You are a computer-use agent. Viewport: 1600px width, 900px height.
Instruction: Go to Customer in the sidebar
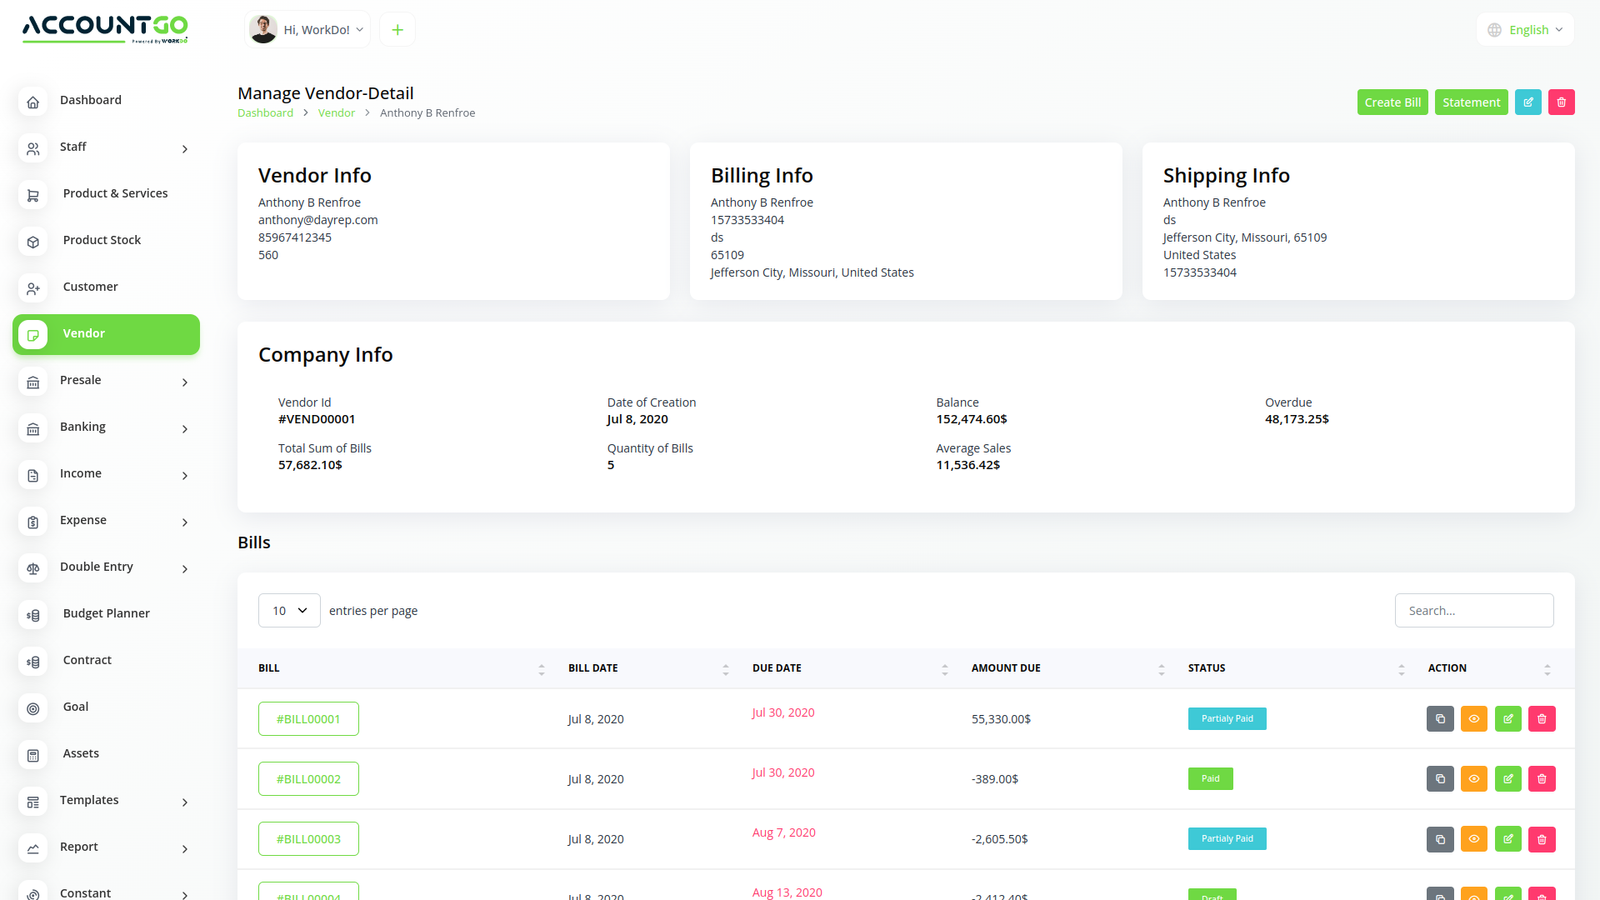point(90,287)
